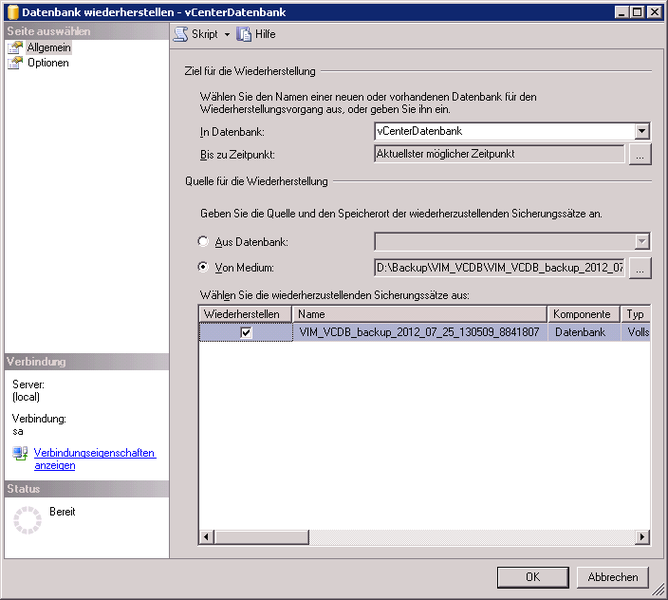Click the Name column header

point(420,314)
